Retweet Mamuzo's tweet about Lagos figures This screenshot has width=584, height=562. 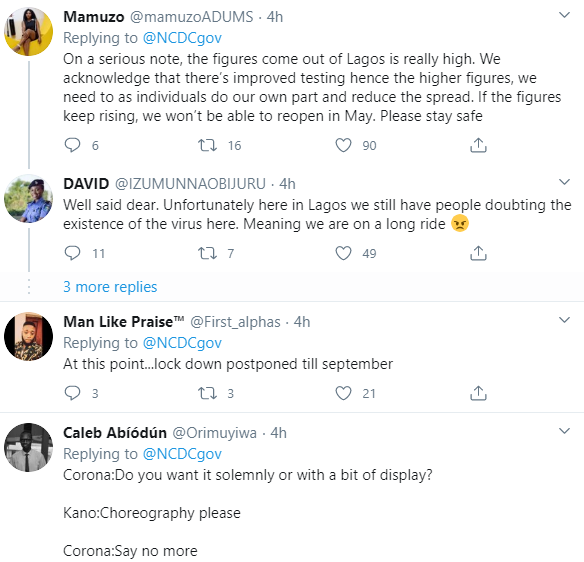tap(207, 145)
